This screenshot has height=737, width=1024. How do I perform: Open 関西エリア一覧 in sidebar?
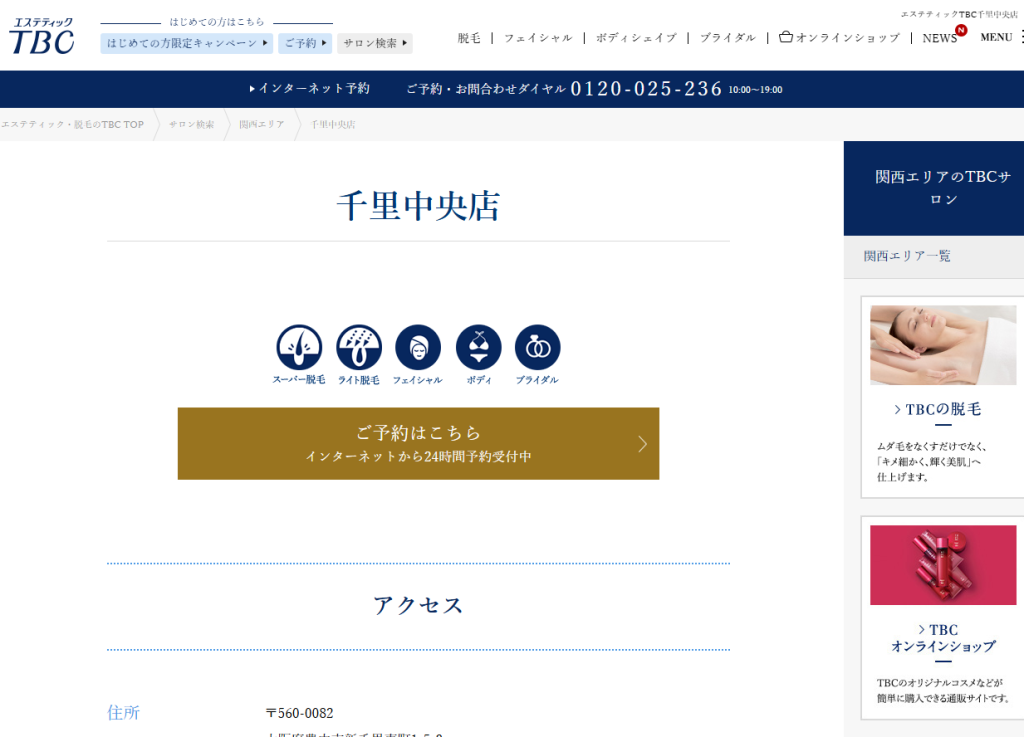907,256
